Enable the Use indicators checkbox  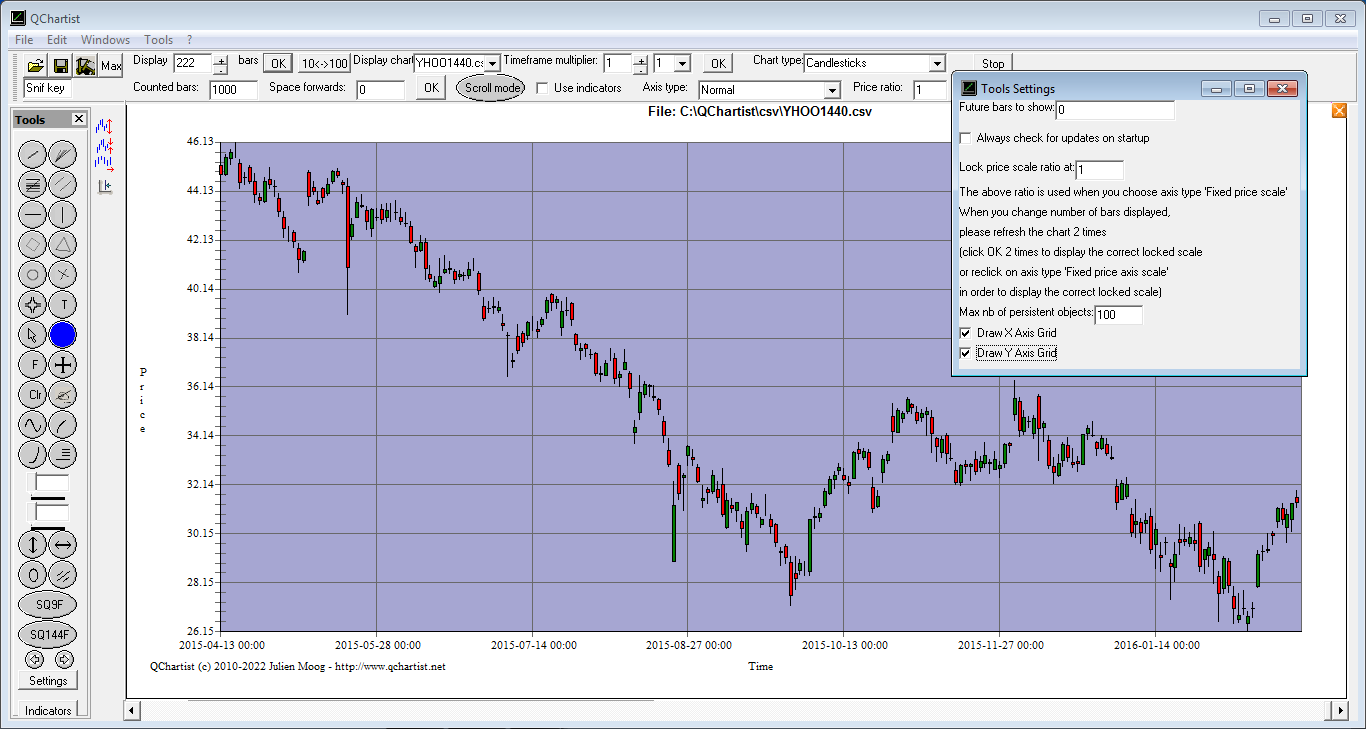[x=543, y=88]
